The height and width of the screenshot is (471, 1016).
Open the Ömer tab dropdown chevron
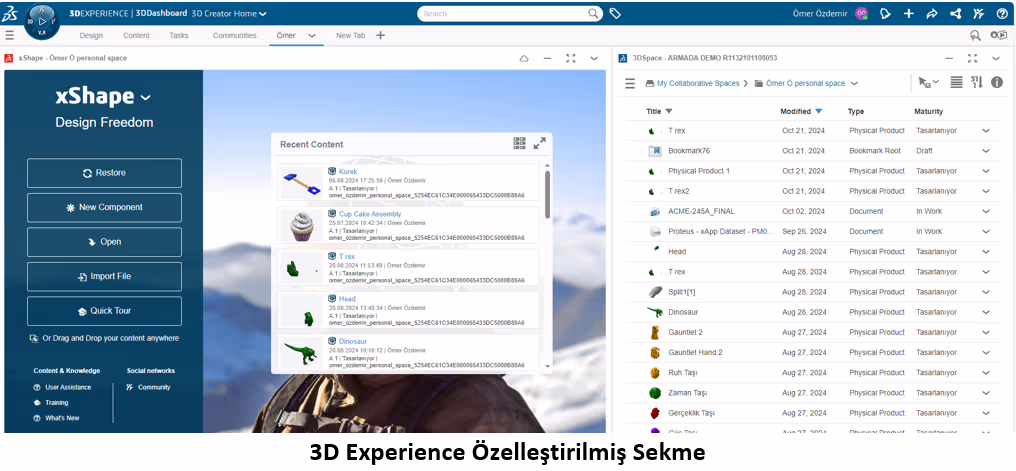[312, 36]
